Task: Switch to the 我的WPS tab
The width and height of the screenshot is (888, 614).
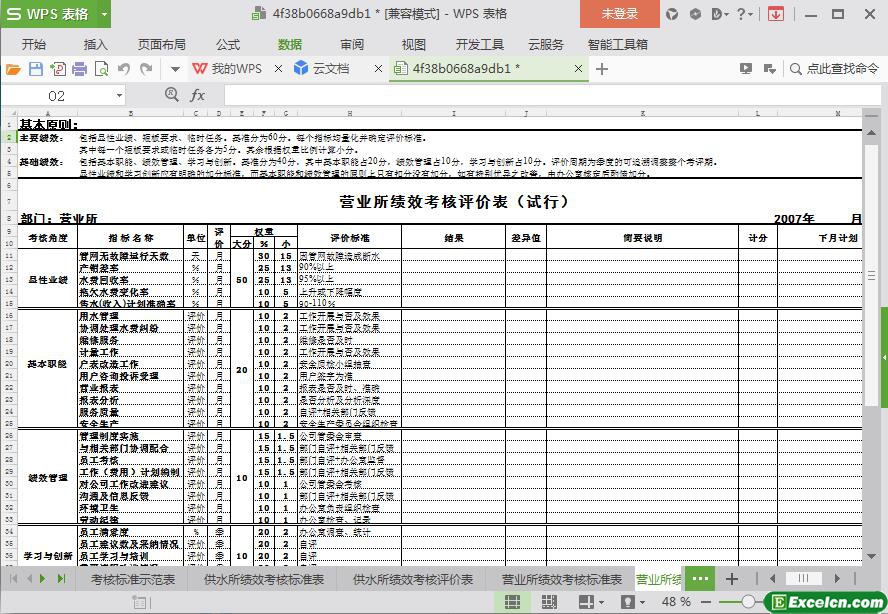Action: (228, 69)
